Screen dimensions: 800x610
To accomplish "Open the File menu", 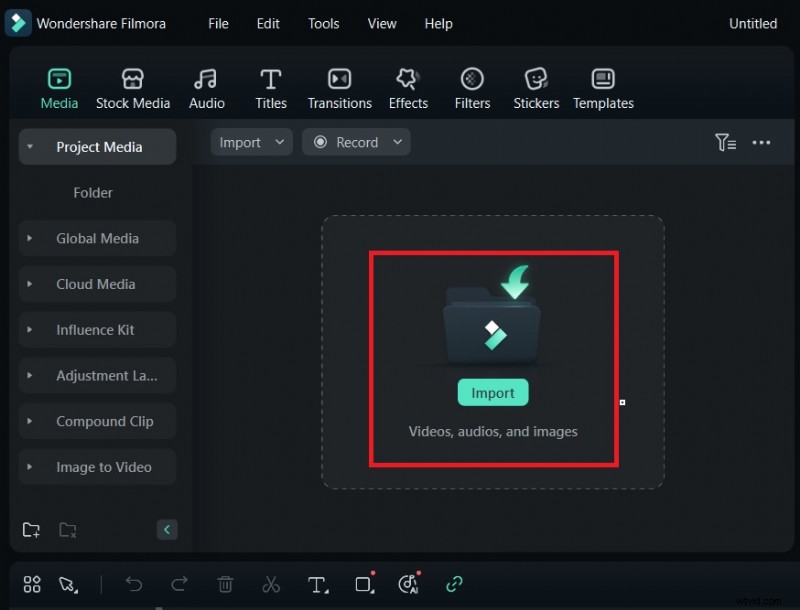I will 218,23.
